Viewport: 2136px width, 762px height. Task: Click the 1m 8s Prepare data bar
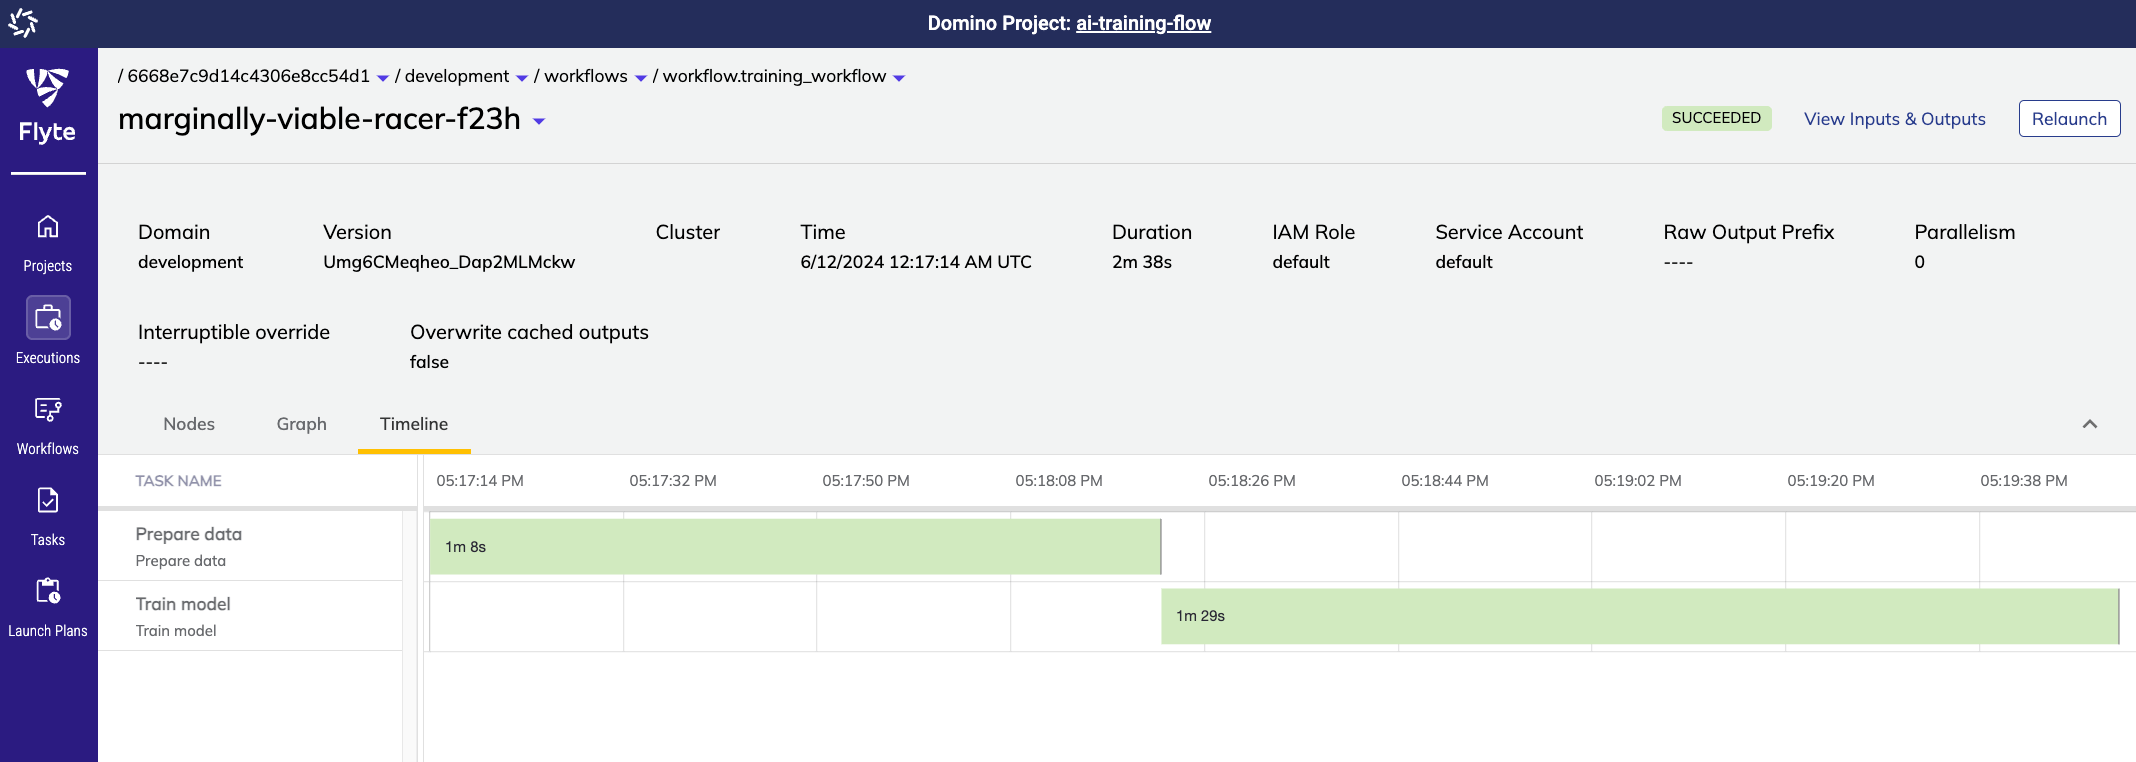pos(795,546)
